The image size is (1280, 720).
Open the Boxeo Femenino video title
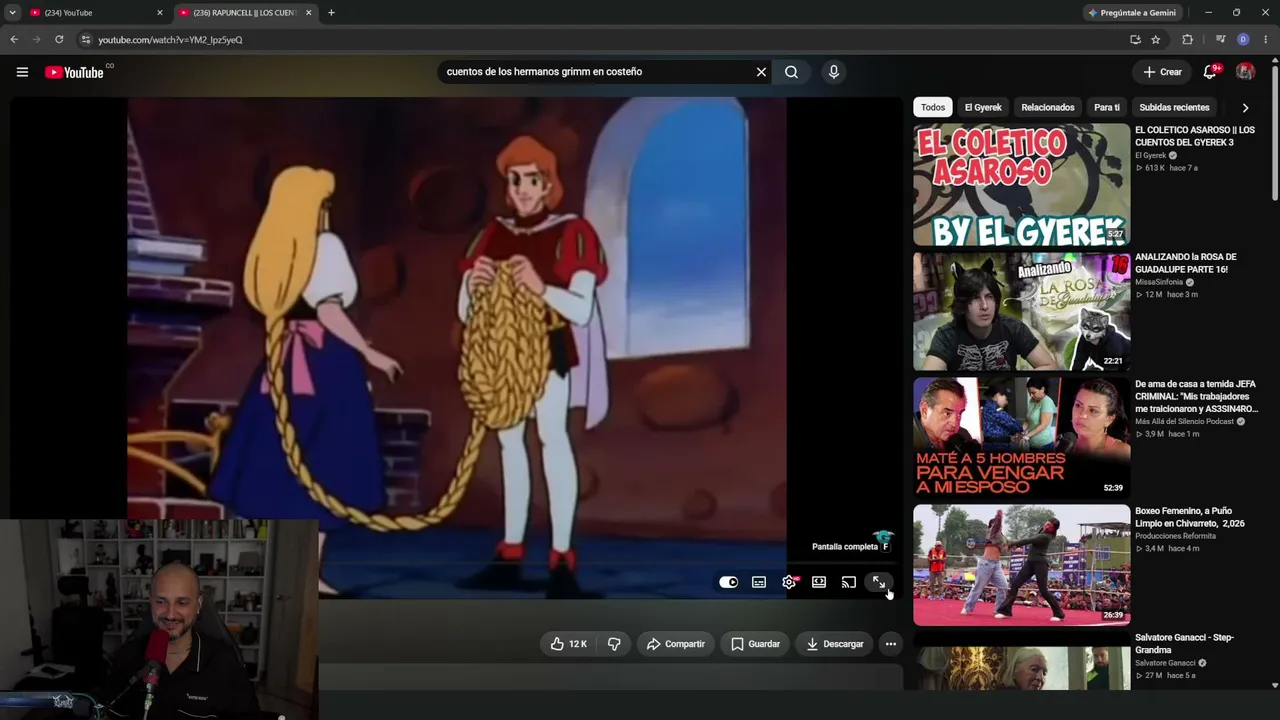coord(1190,517)
